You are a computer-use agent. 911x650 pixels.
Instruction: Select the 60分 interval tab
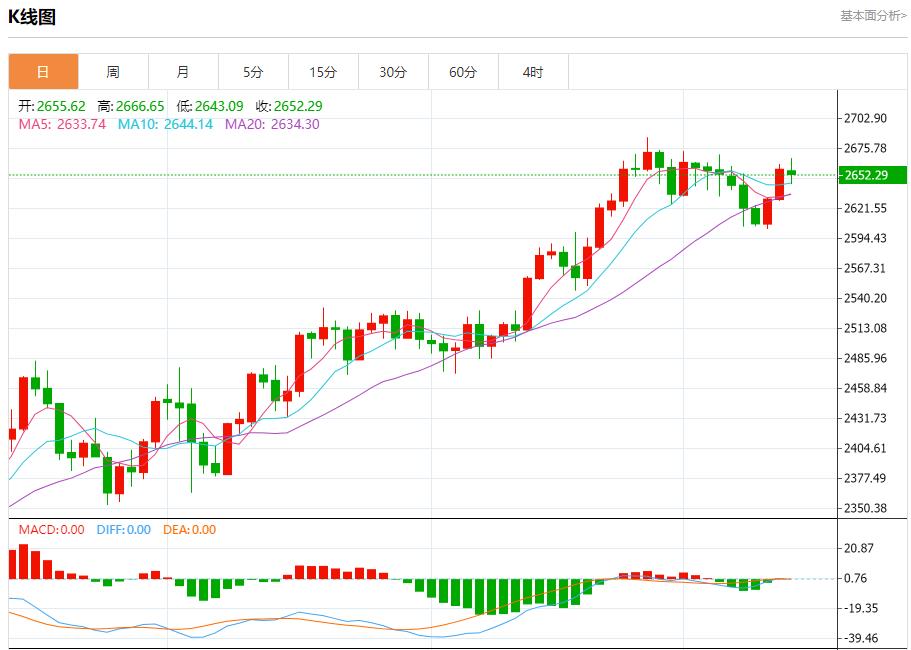[463, 72]
